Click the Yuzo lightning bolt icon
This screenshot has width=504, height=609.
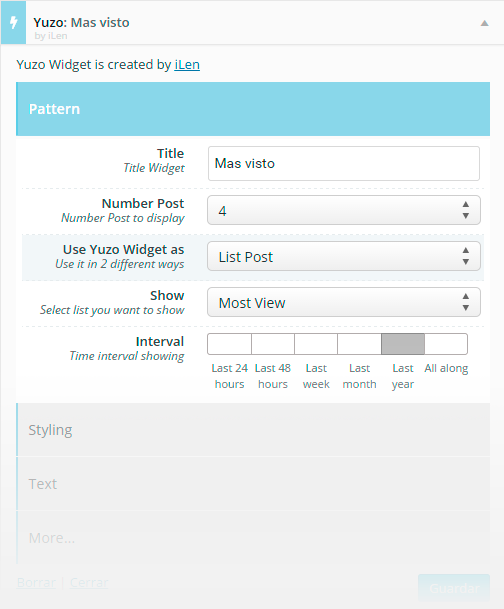[14, 23]
